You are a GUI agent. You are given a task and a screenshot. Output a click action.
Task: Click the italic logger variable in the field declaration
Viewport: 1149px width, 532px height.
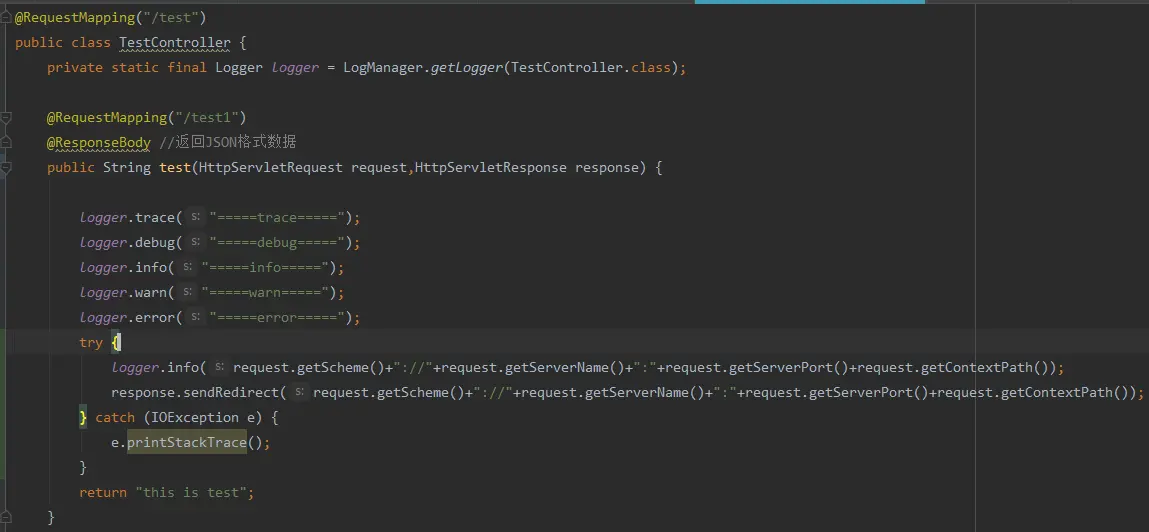point(295,67)
